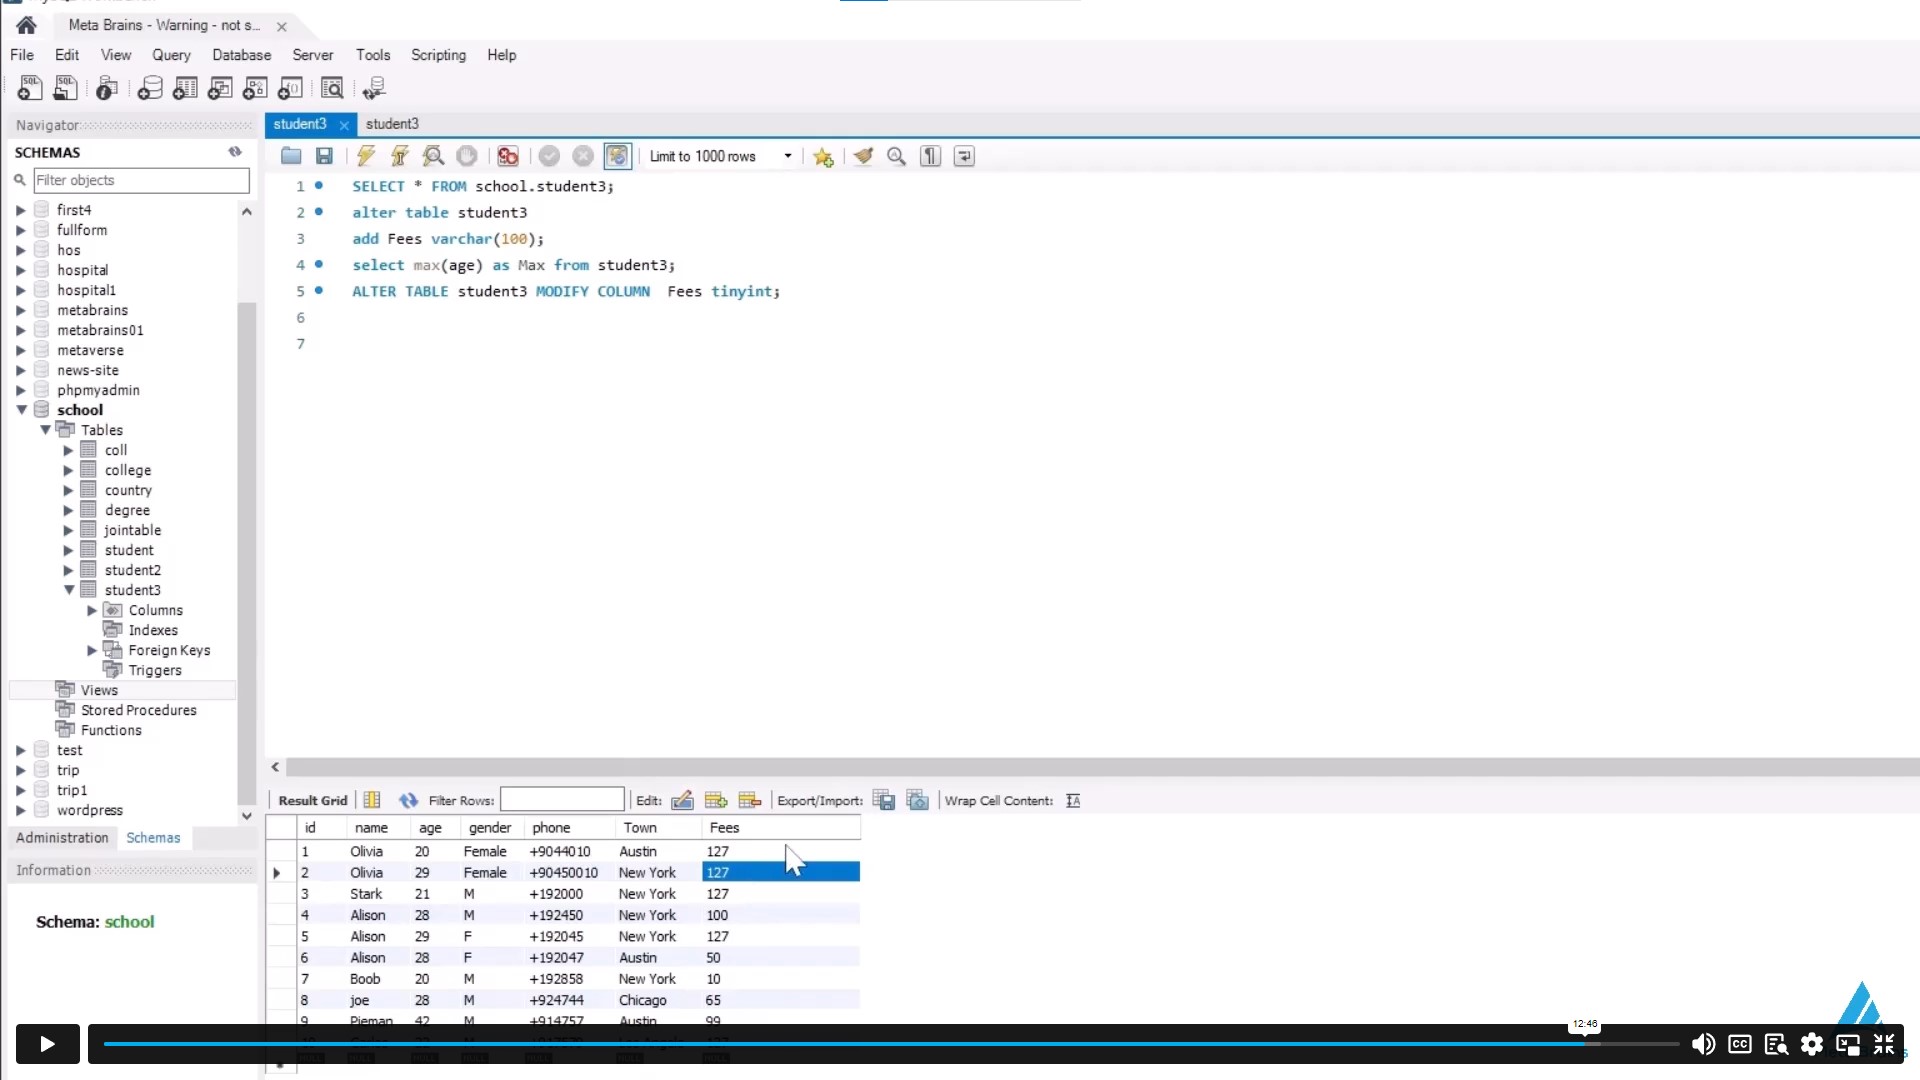Toggle picture-in-picture video mode

1848,1044
